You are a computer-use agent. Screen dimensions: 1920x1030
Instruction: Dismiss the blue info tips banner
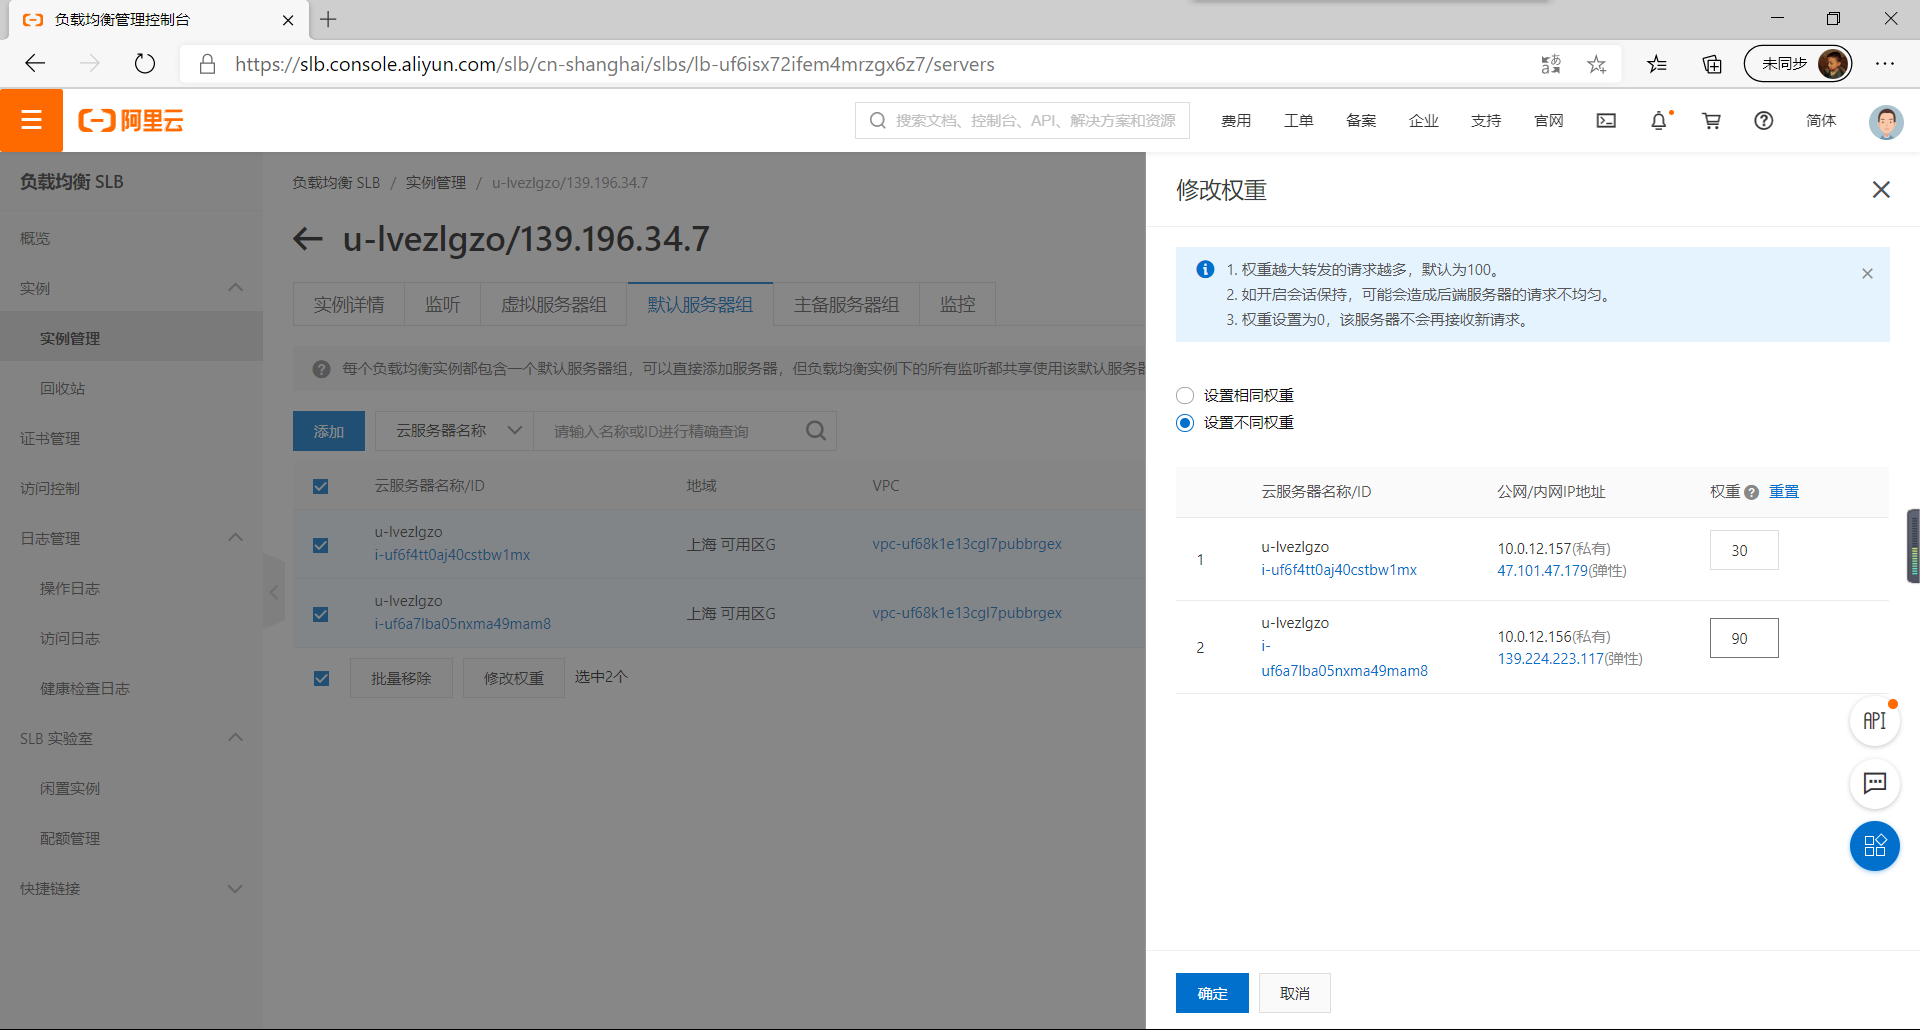(x=1867, y=273)
